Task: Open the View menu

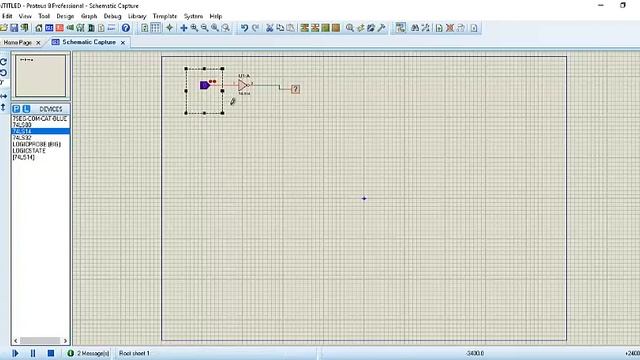Action: (25, 16)
